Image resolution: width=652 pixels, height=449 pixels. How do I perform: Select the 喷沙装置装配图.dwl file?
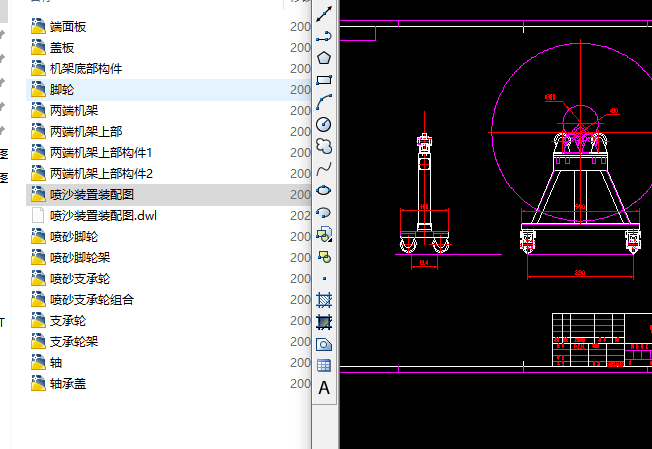click(103, 215)
